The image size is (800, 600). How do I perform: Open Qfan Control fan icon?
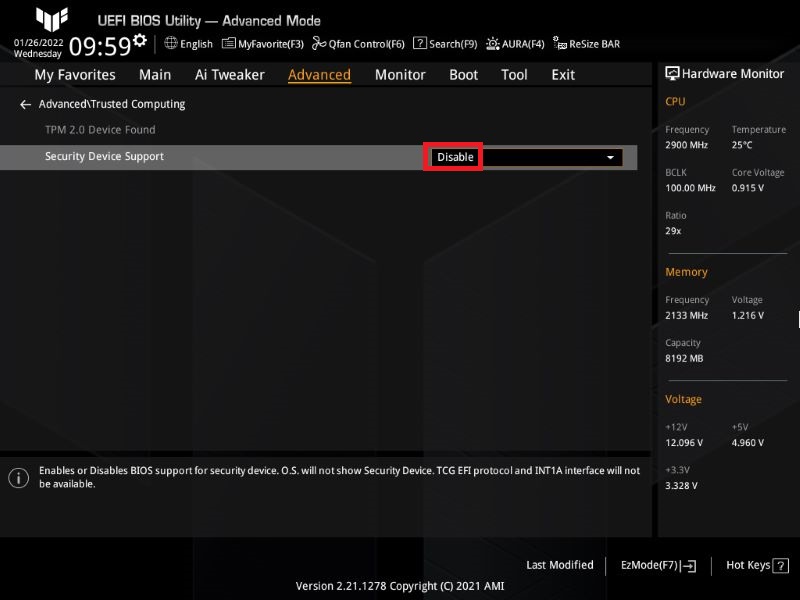(x=319, y=43)
